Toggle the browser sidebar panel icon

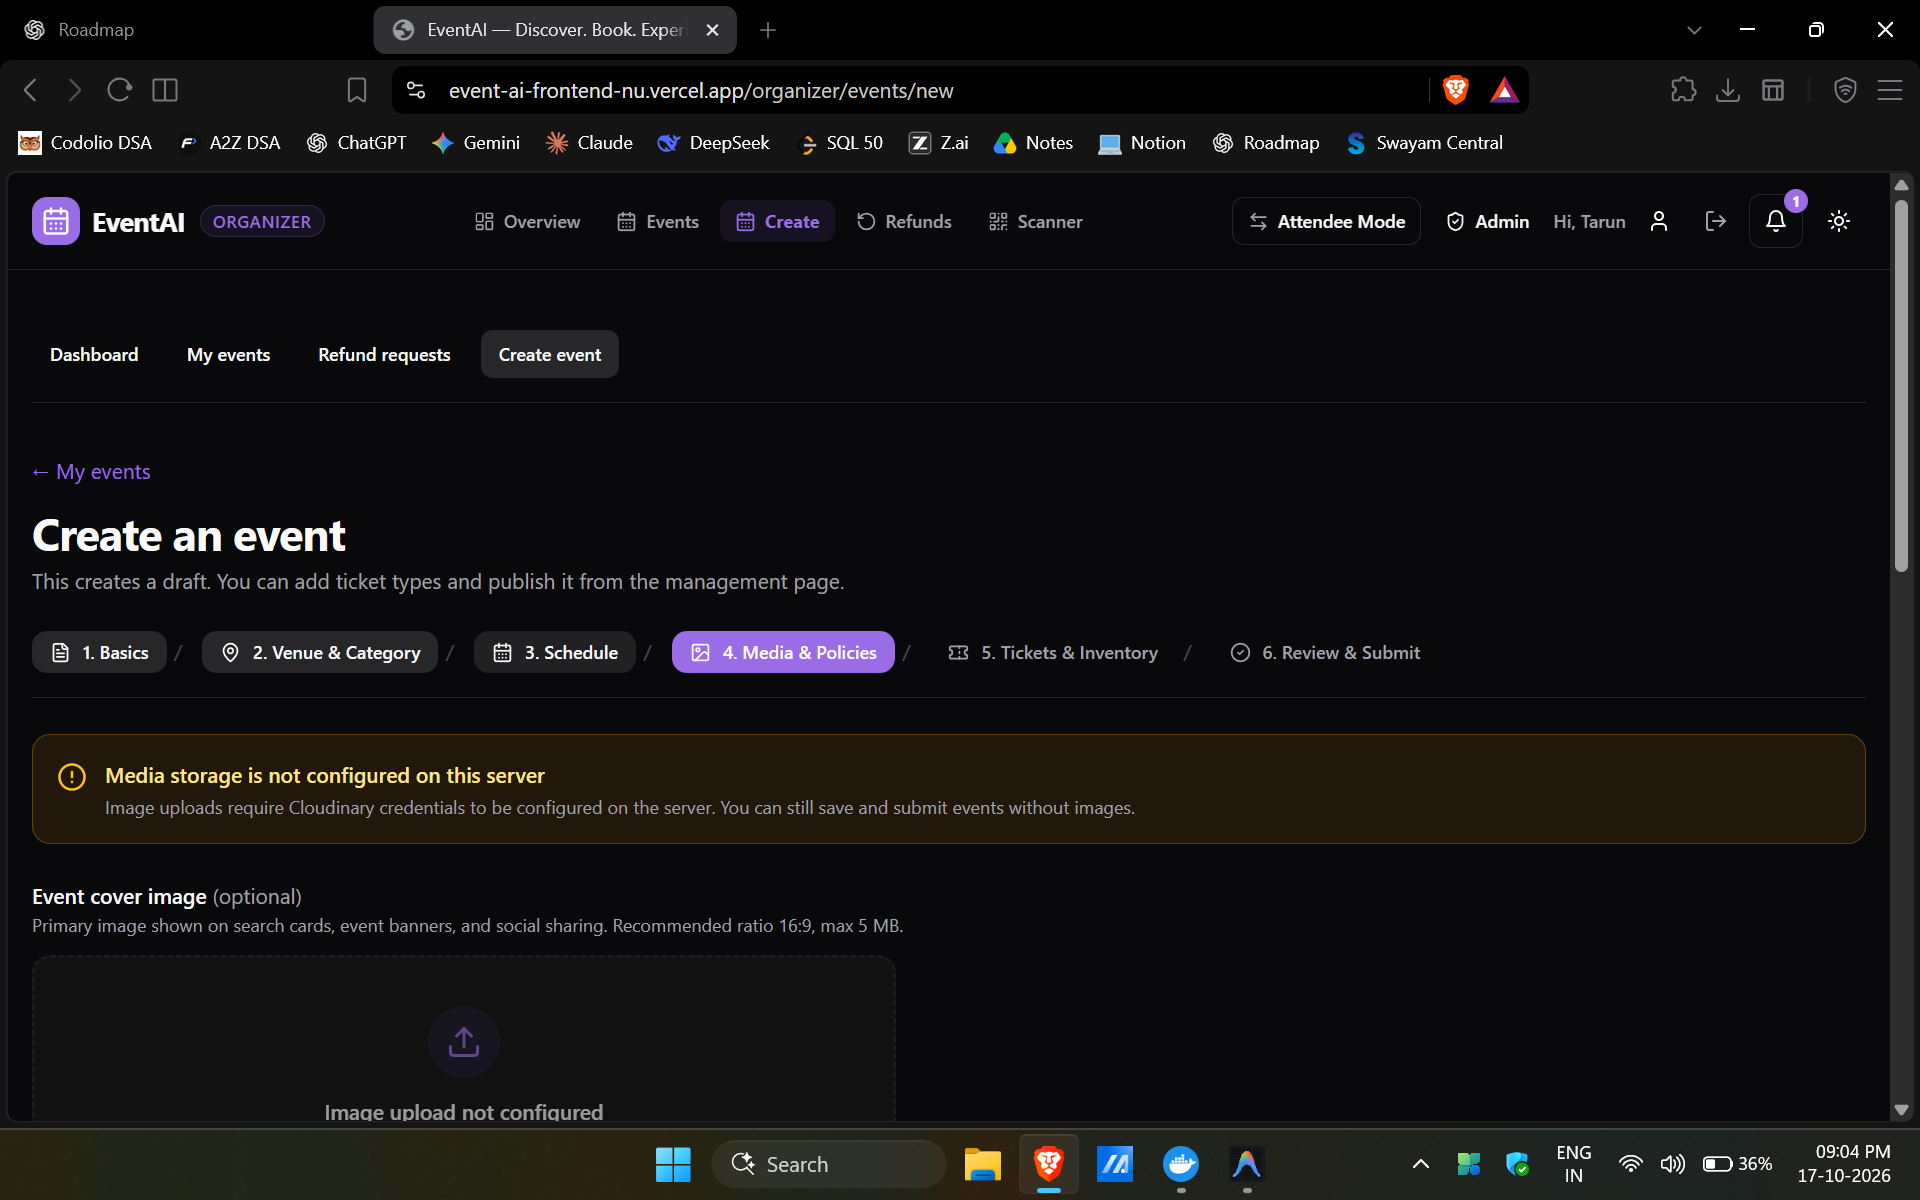pos(1773,90)
